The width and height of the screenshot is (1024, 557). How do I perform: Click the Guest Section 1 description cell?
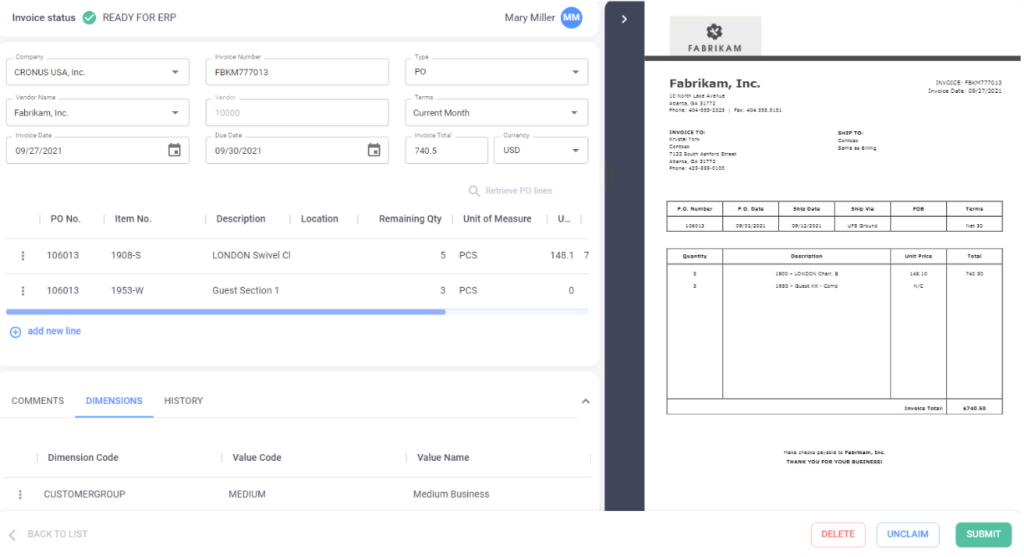click(246, 291)
